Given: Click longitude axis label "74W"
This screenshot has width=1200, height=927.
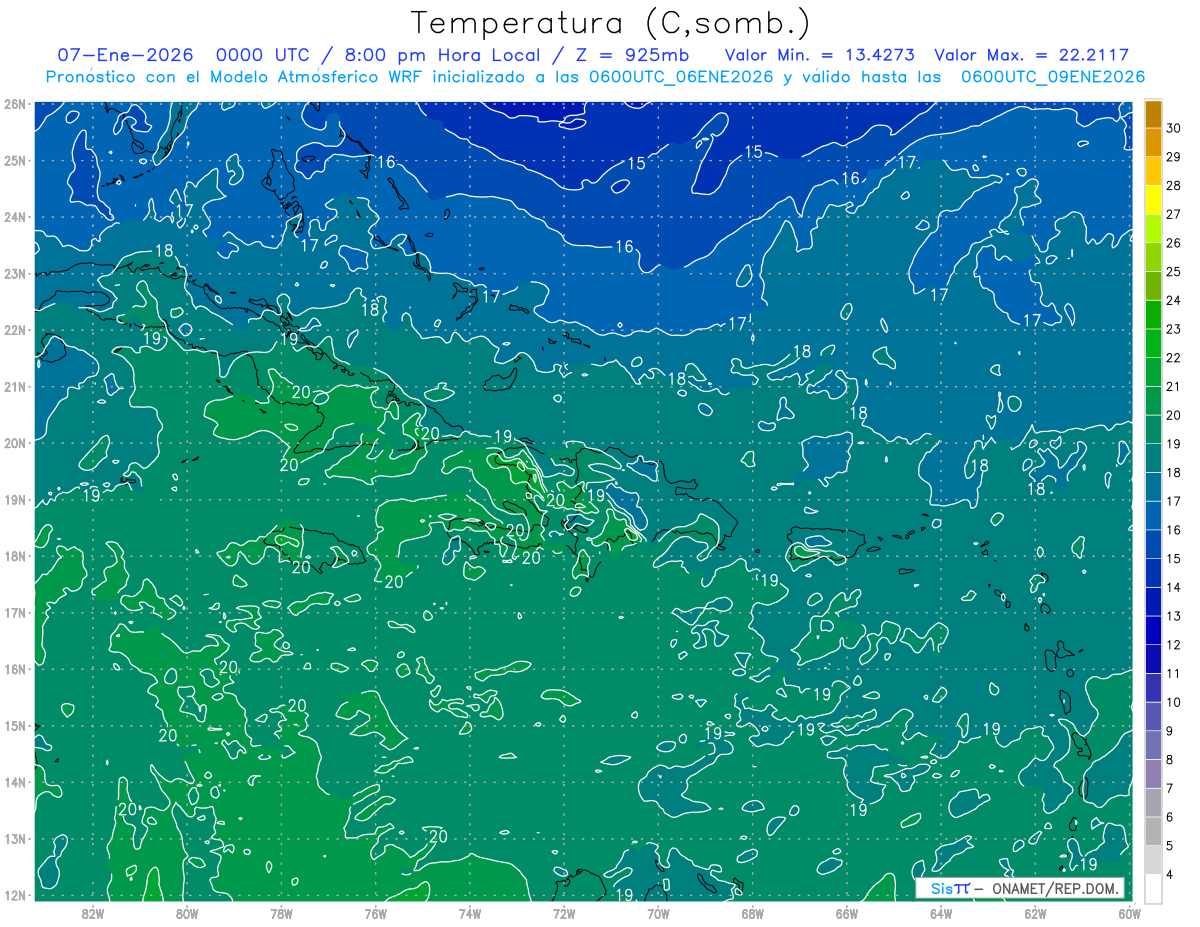Looking at the screenshot, I should point(469,912).
